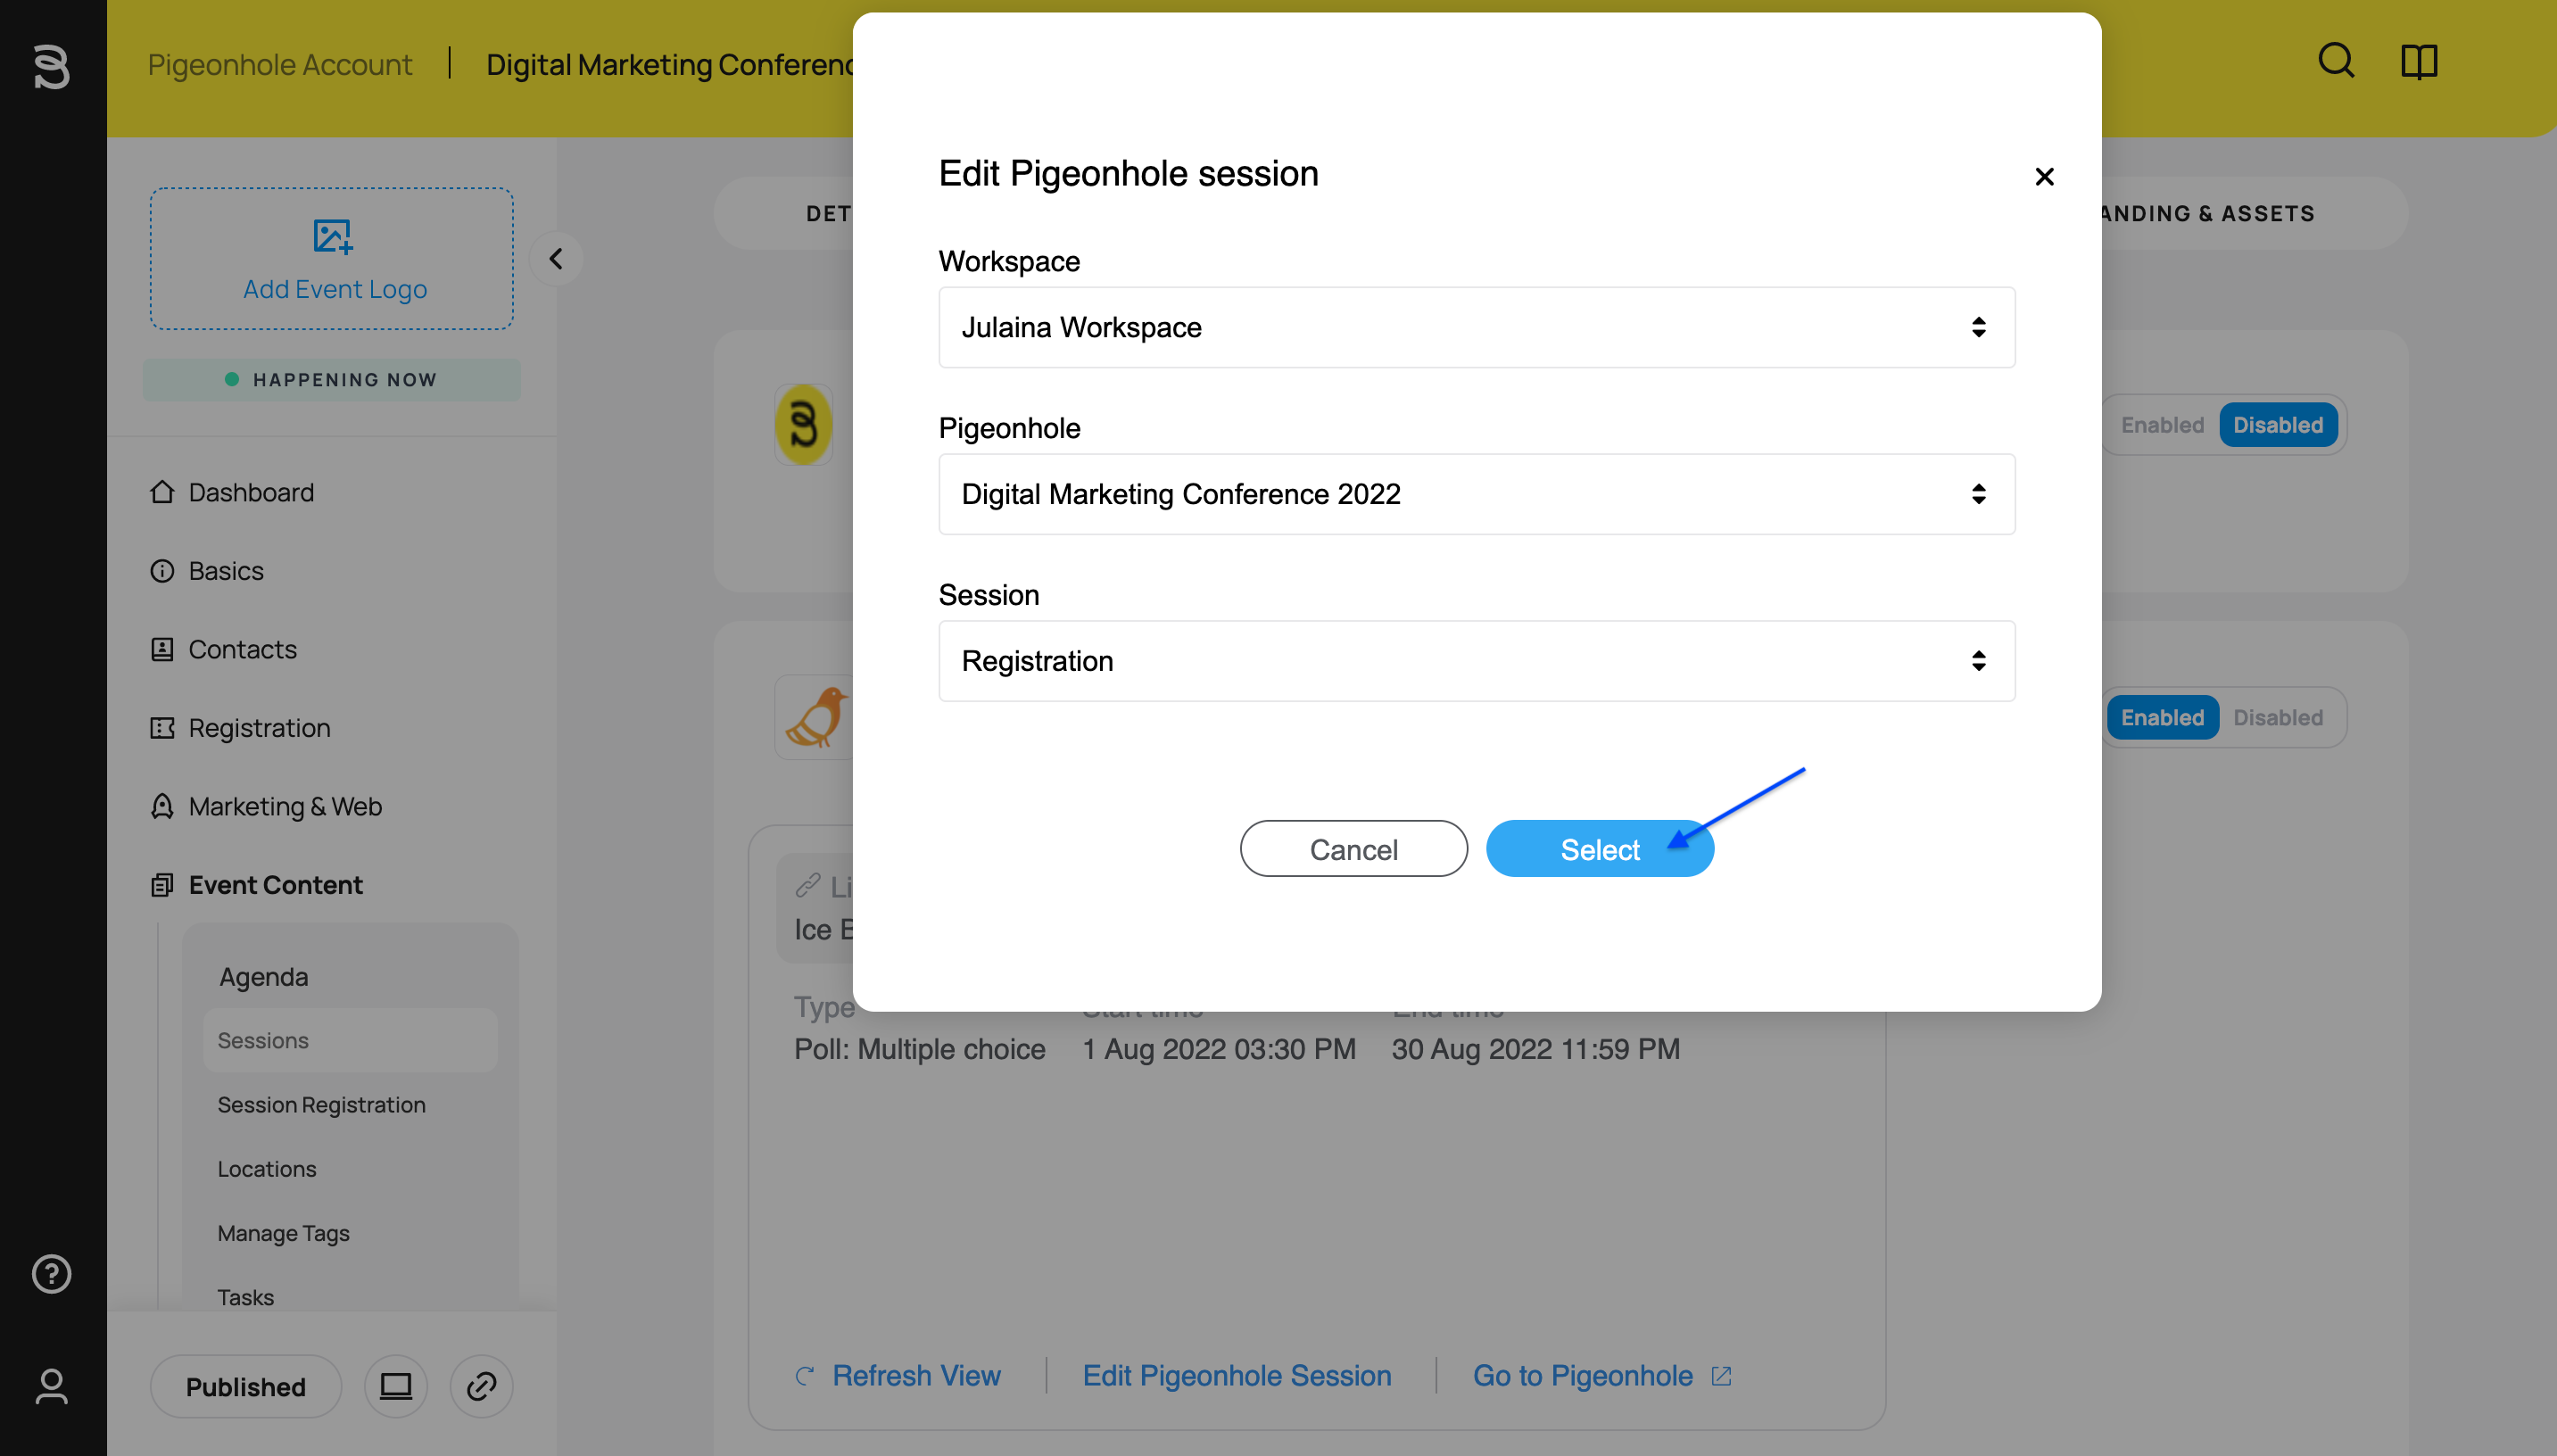
Task: Click the preview laptop icon
Action: pos(396,1386)
